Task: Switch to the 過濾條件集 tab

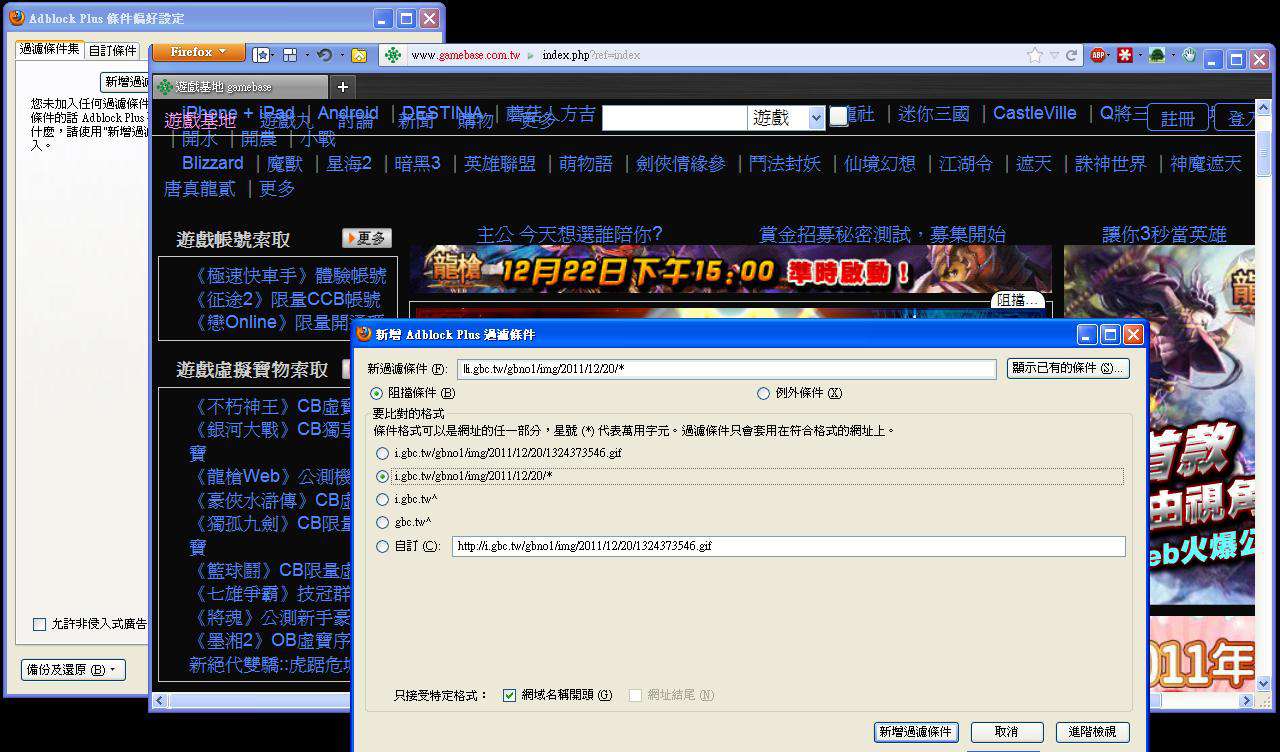Action: coord(49,49)
